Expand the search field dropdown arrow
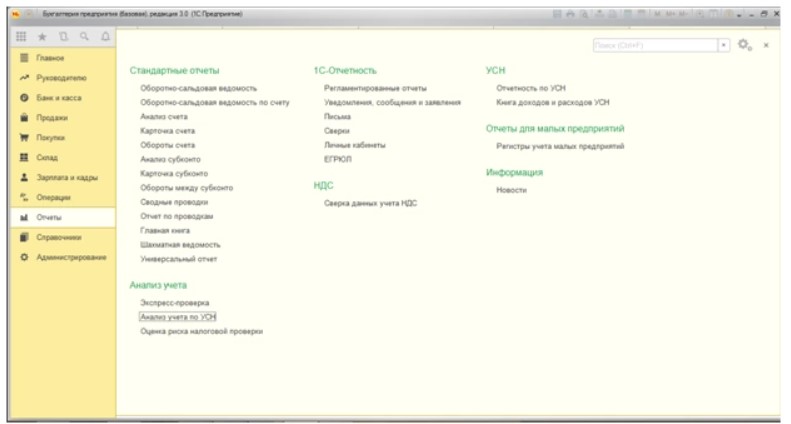Viewport: 791px width, 424px height. click(724, 45)
